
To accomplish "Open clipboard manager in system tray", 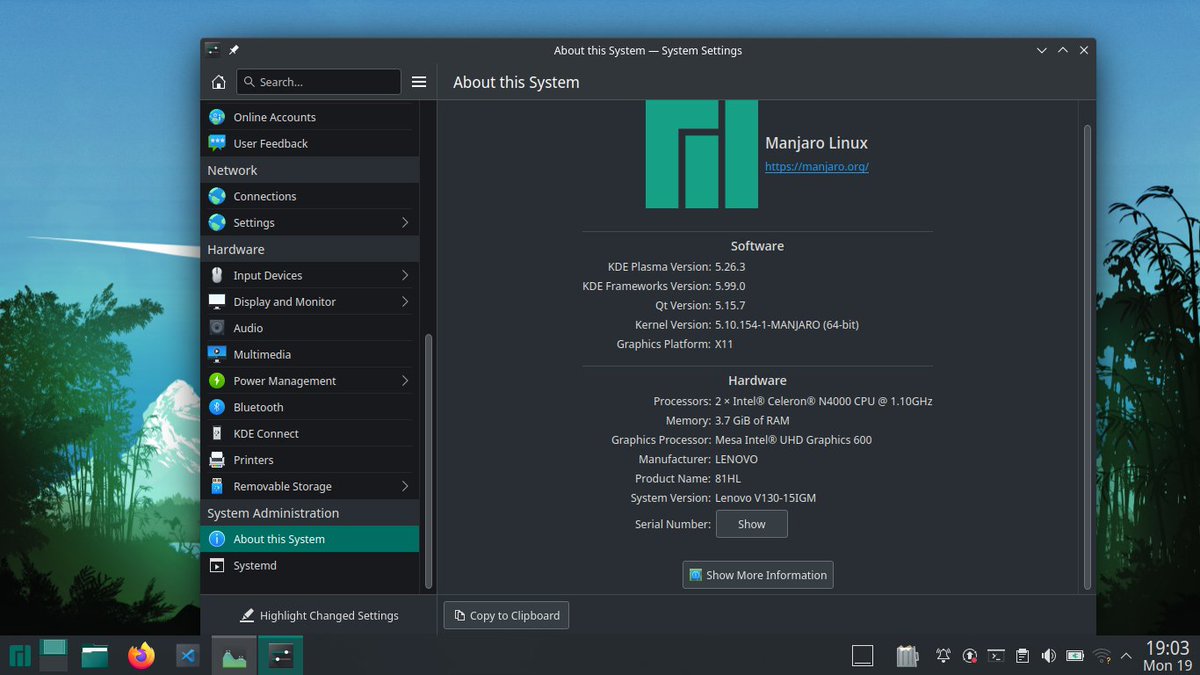I will coord(1022,657).
